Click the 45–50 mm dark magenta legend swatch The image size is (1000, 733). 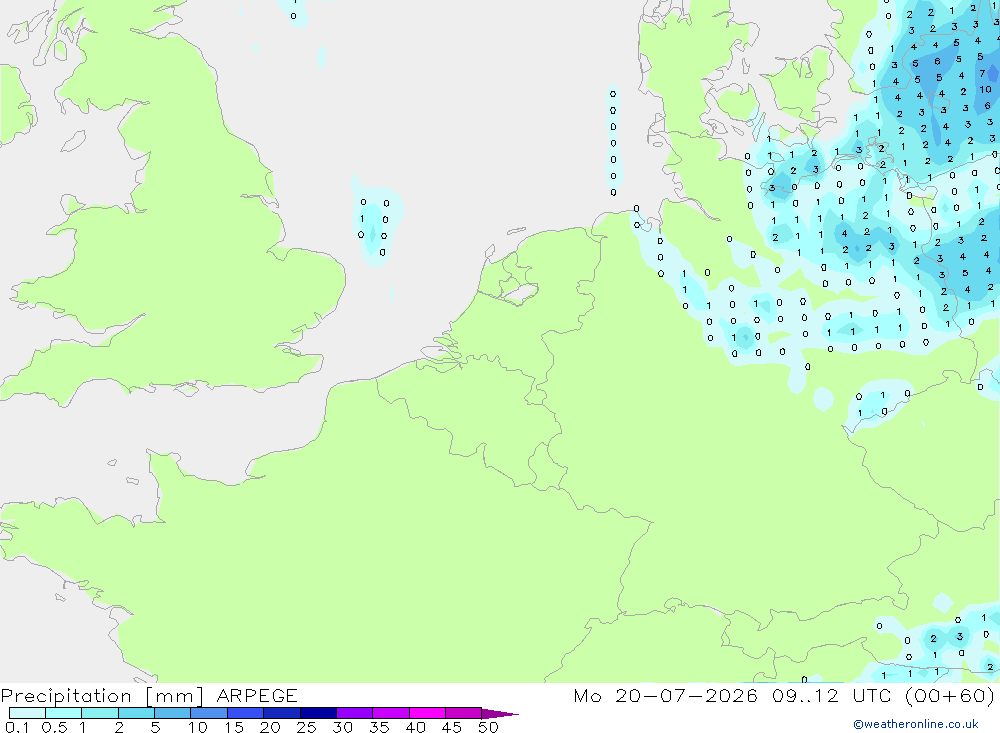464,713
